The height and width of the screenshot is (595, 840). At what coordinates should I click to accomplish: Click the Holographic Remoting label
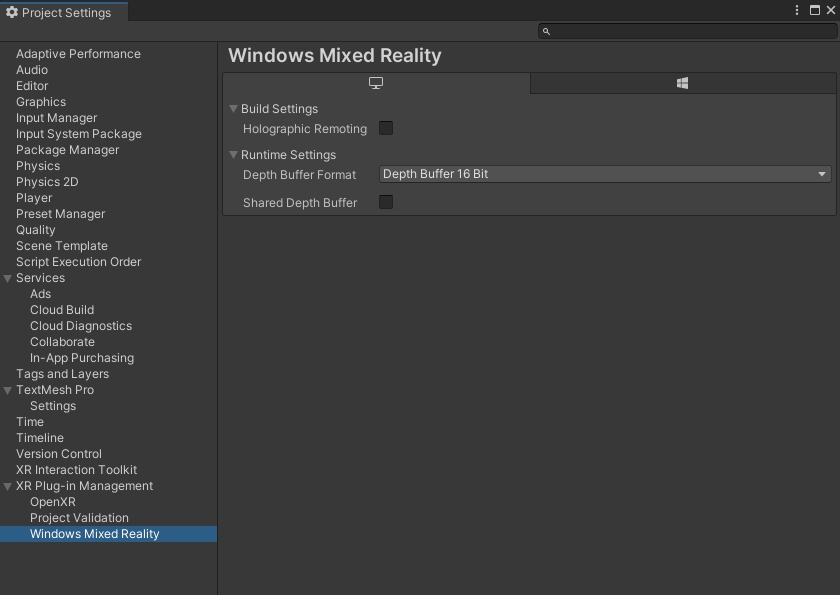[x=305, y=129]
